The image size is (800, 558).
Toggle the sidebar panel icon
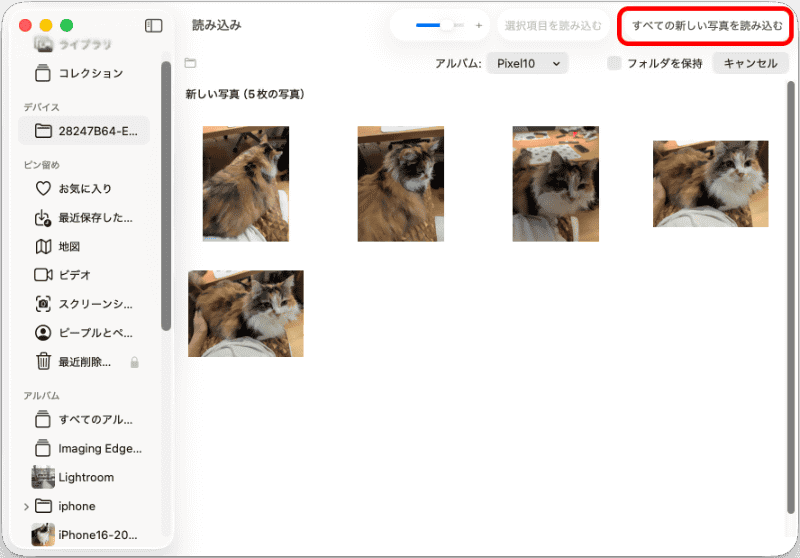tap(154, 26)
